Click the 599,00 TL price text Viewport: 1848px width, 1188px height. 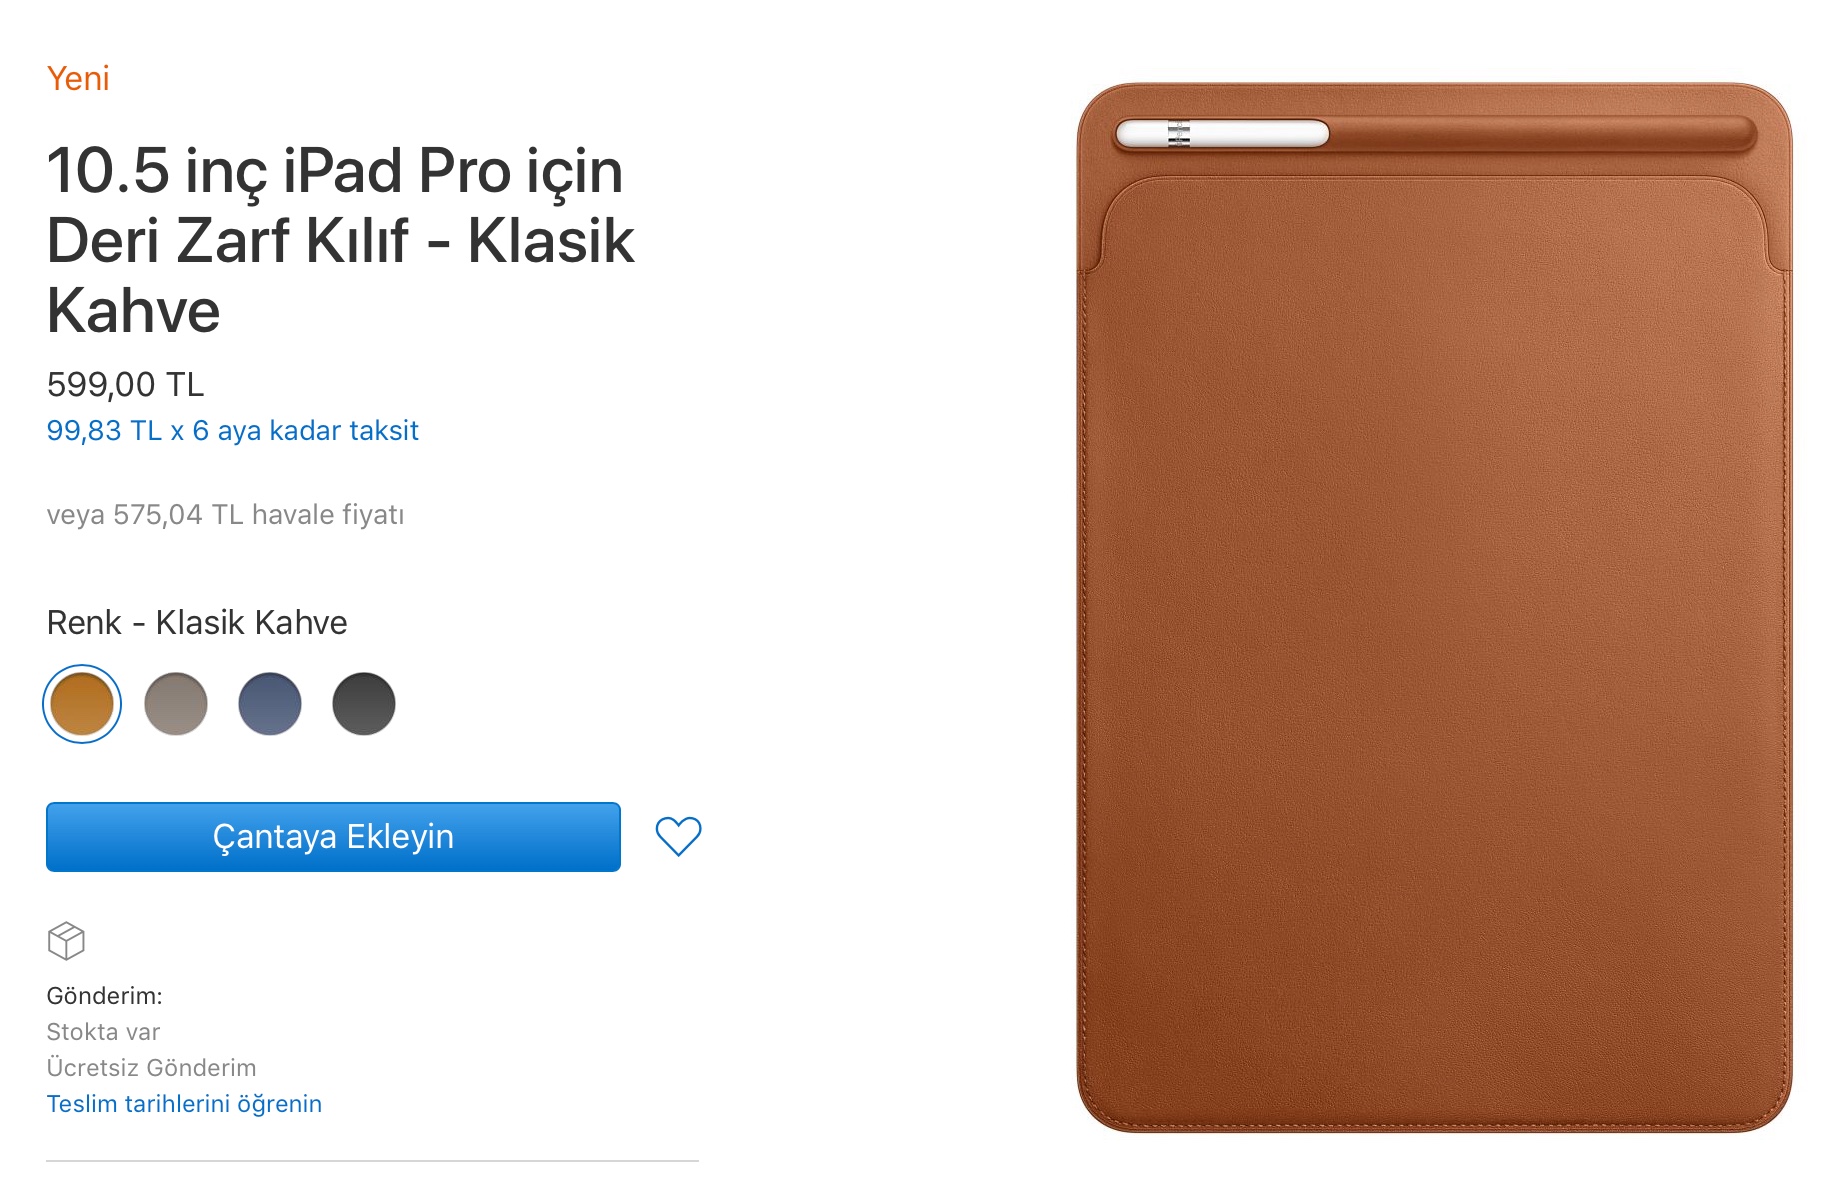point(125,384)
